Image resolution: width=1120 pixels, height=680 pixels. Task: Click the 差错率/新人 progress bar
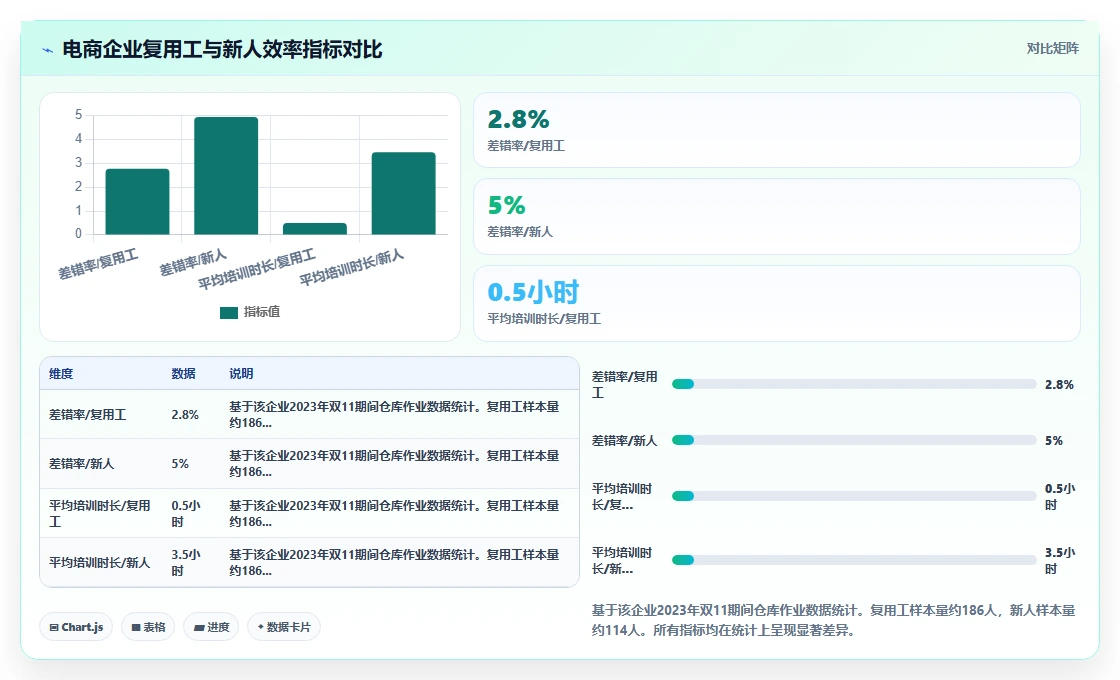[x=854, y=440]
